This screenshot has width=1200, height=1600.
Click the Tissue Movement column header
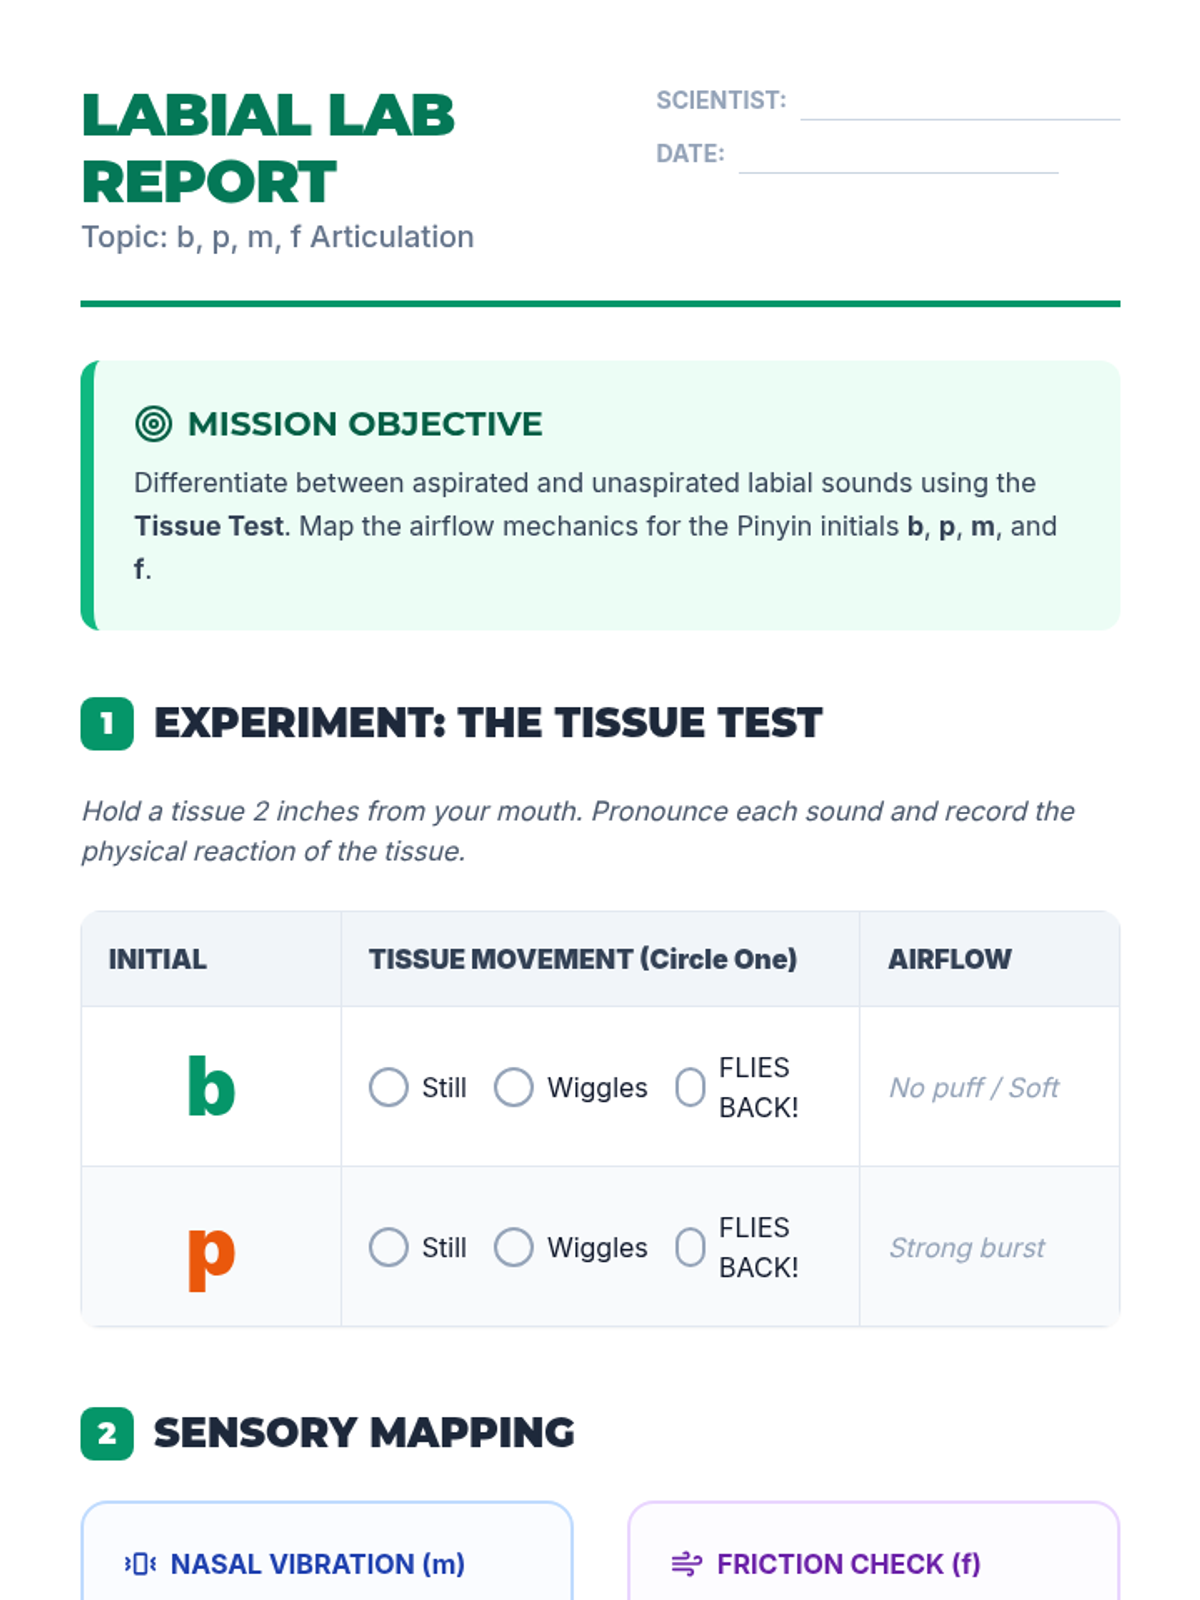583,959
